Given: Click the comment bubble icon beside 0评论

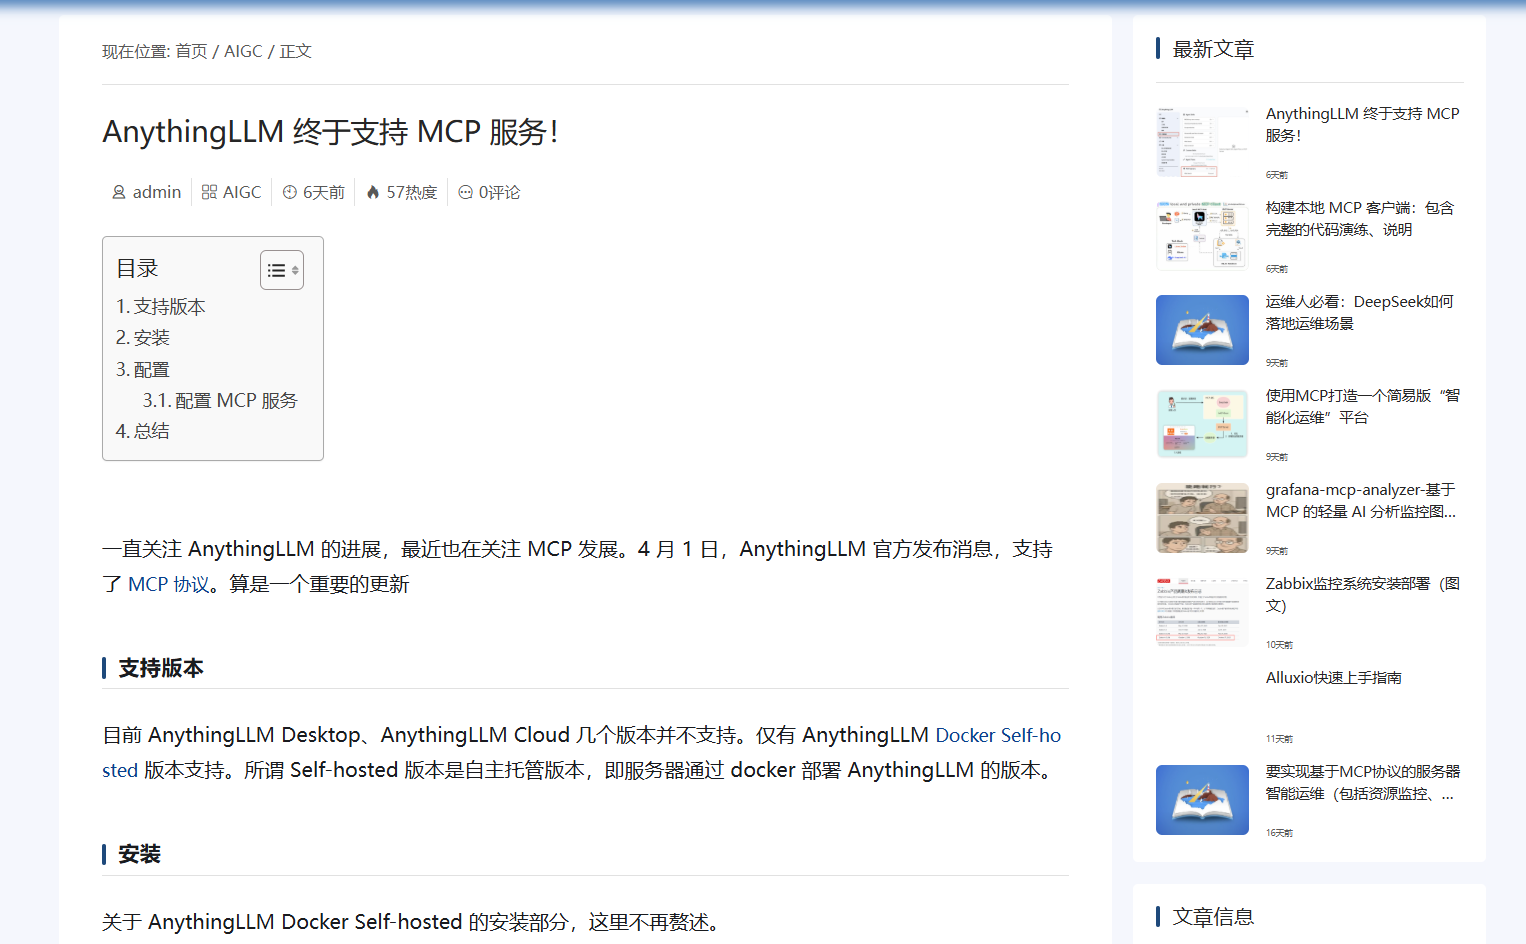Looking at the screenshot, I should 465,192.
